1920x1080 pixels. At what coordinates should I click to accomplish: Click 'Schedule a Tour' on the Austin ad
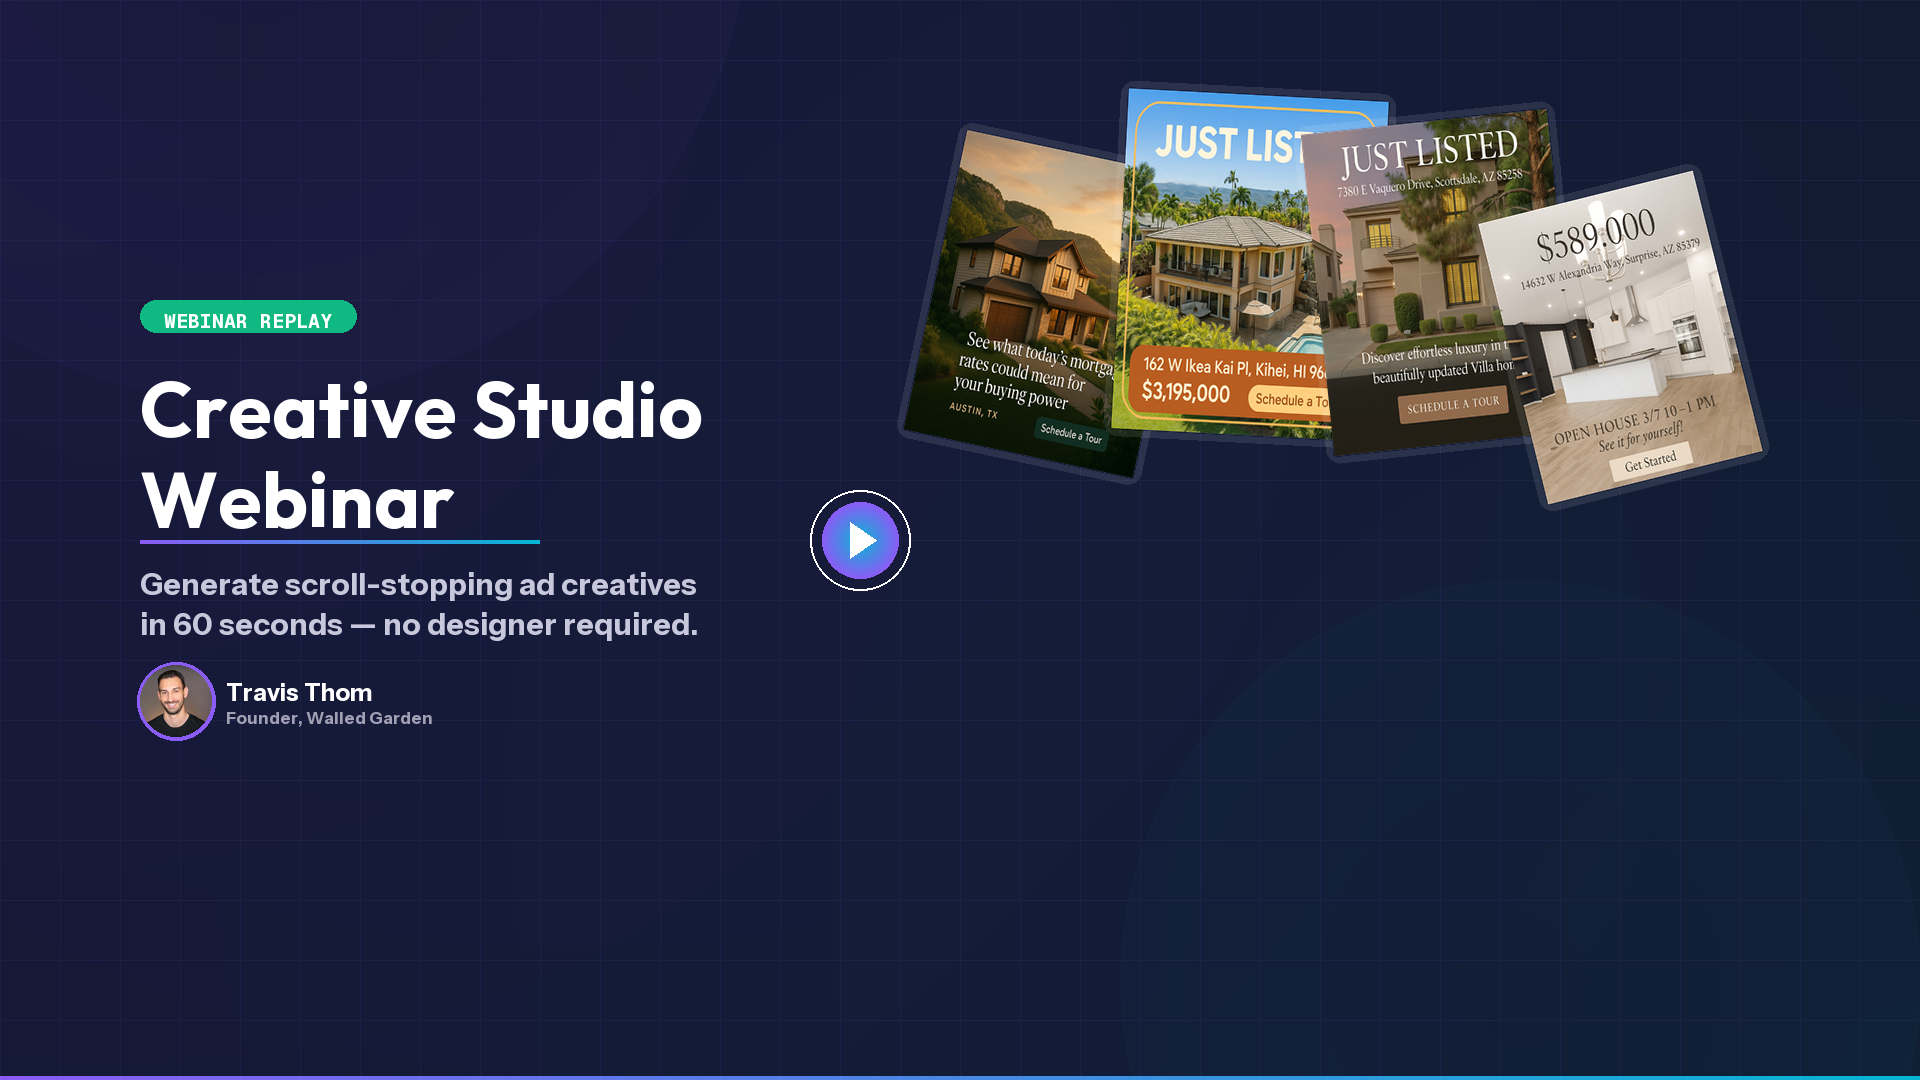(1071, 433)
